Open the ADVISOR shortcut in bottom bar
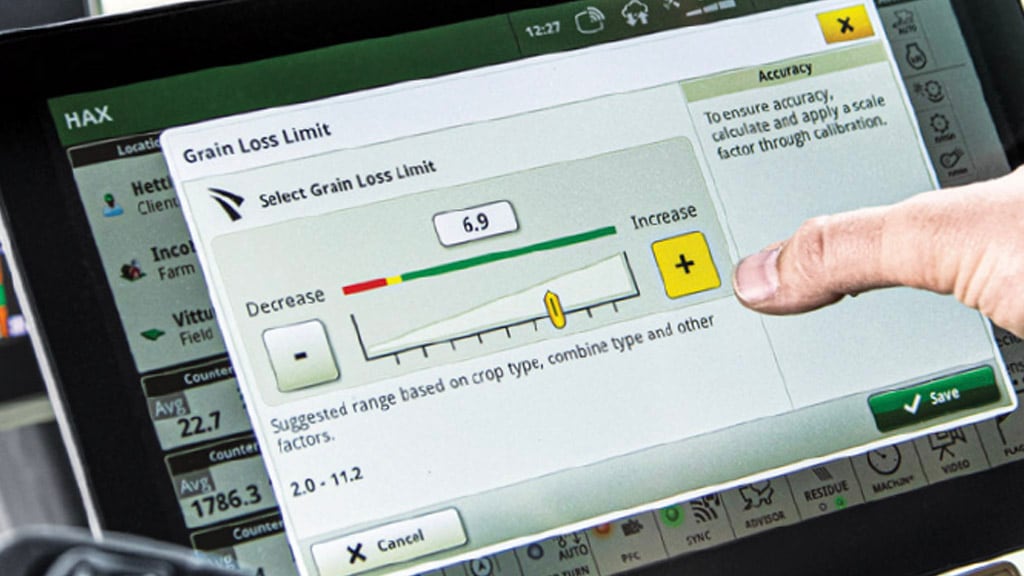Screen dimensions: 1024x576 pyautogui.click(x=761, y=505)
